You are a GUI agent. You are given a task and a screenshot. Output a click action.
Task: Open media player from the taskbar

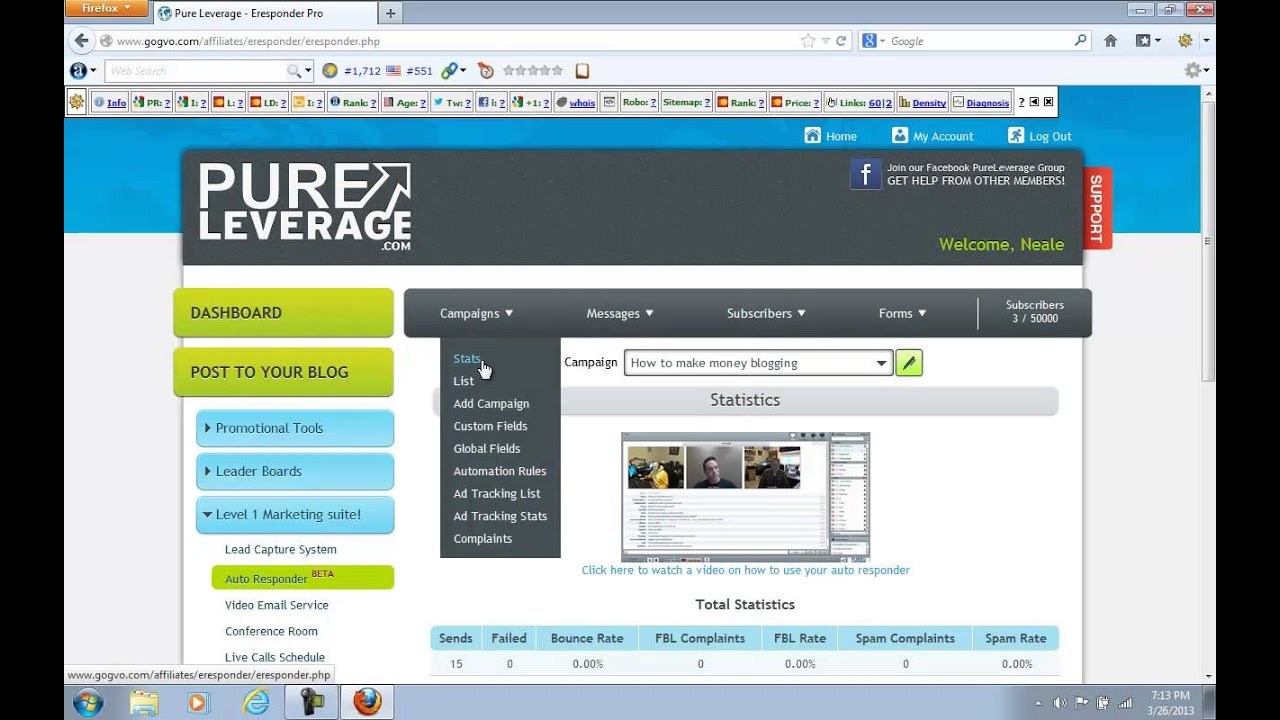pos(197,702)
